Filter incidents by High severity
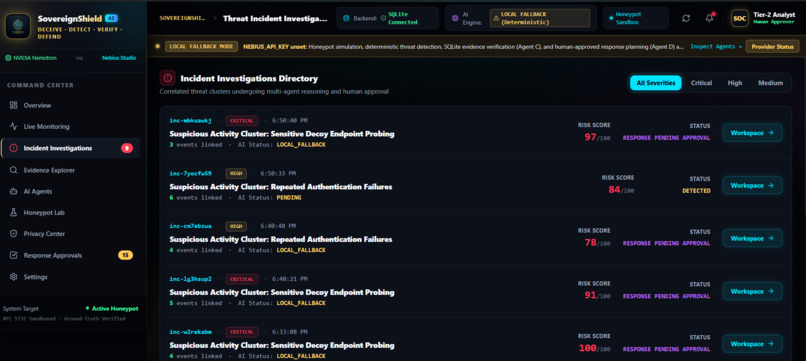The image size is (806, 361). click(x=735, y=83)
